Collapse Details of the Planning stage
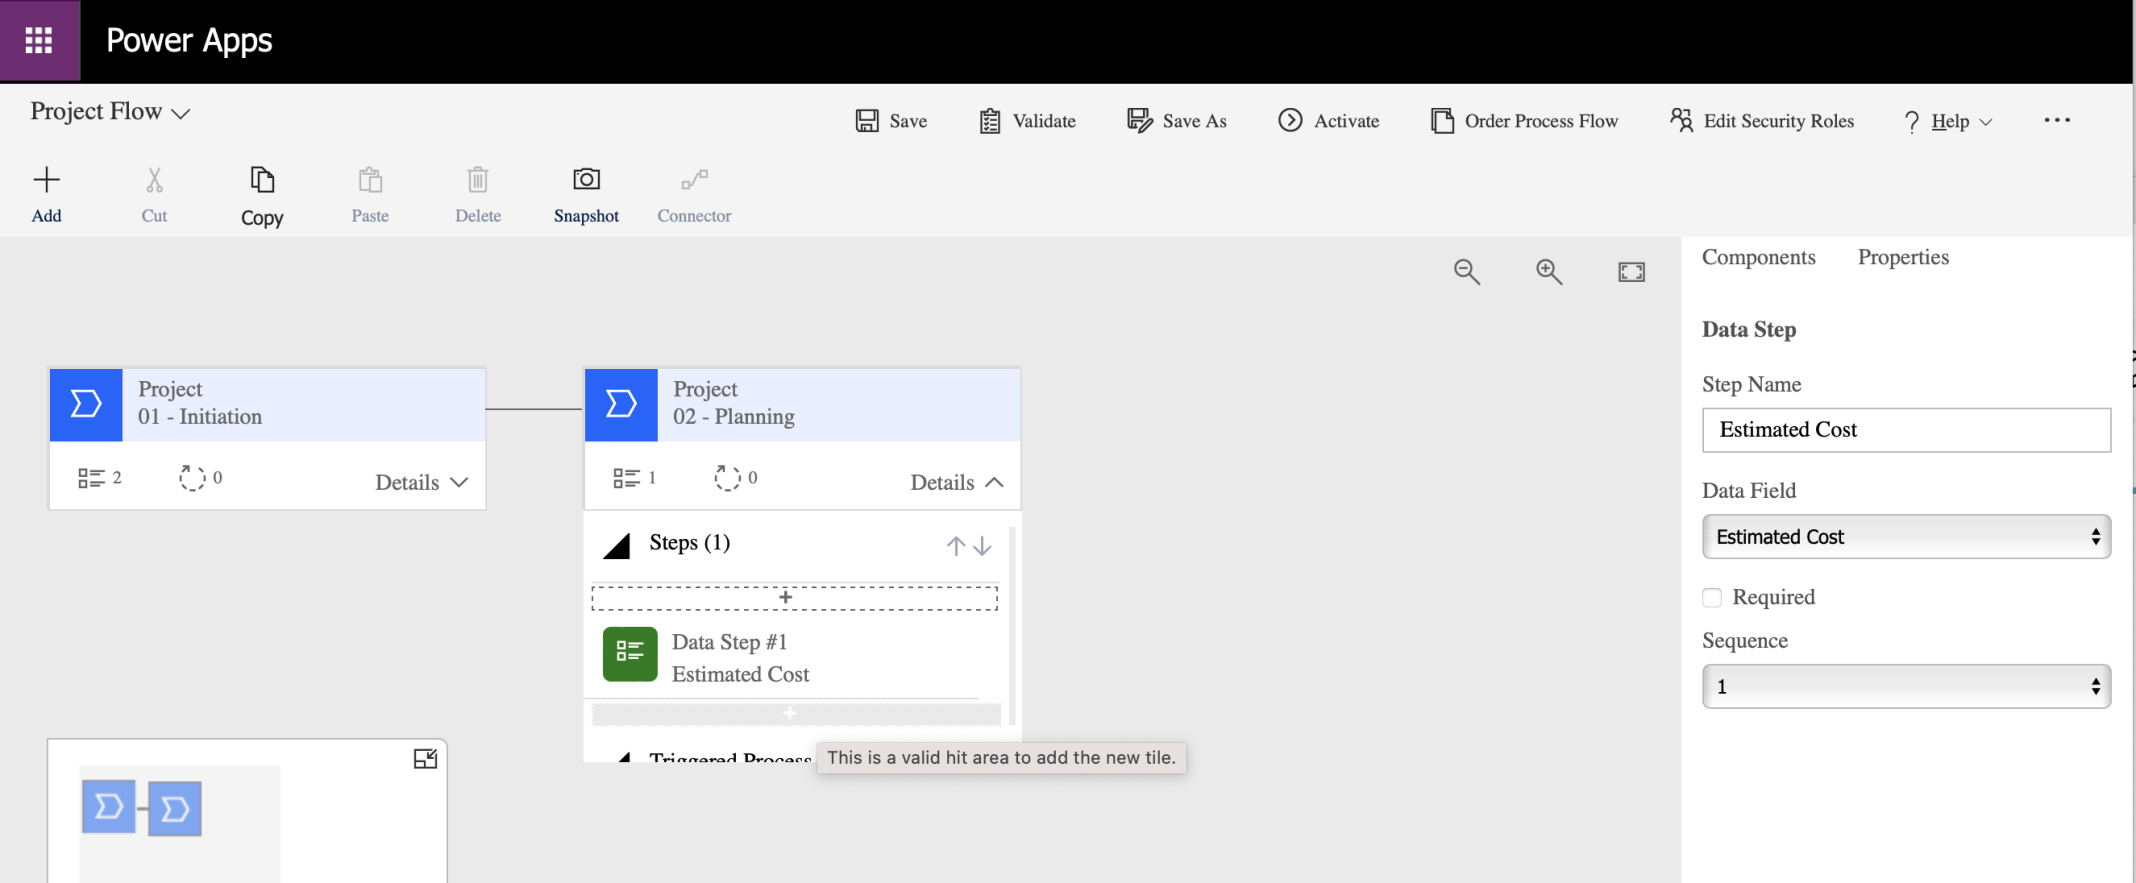The image size is (2136, 883). coord(956,482)
